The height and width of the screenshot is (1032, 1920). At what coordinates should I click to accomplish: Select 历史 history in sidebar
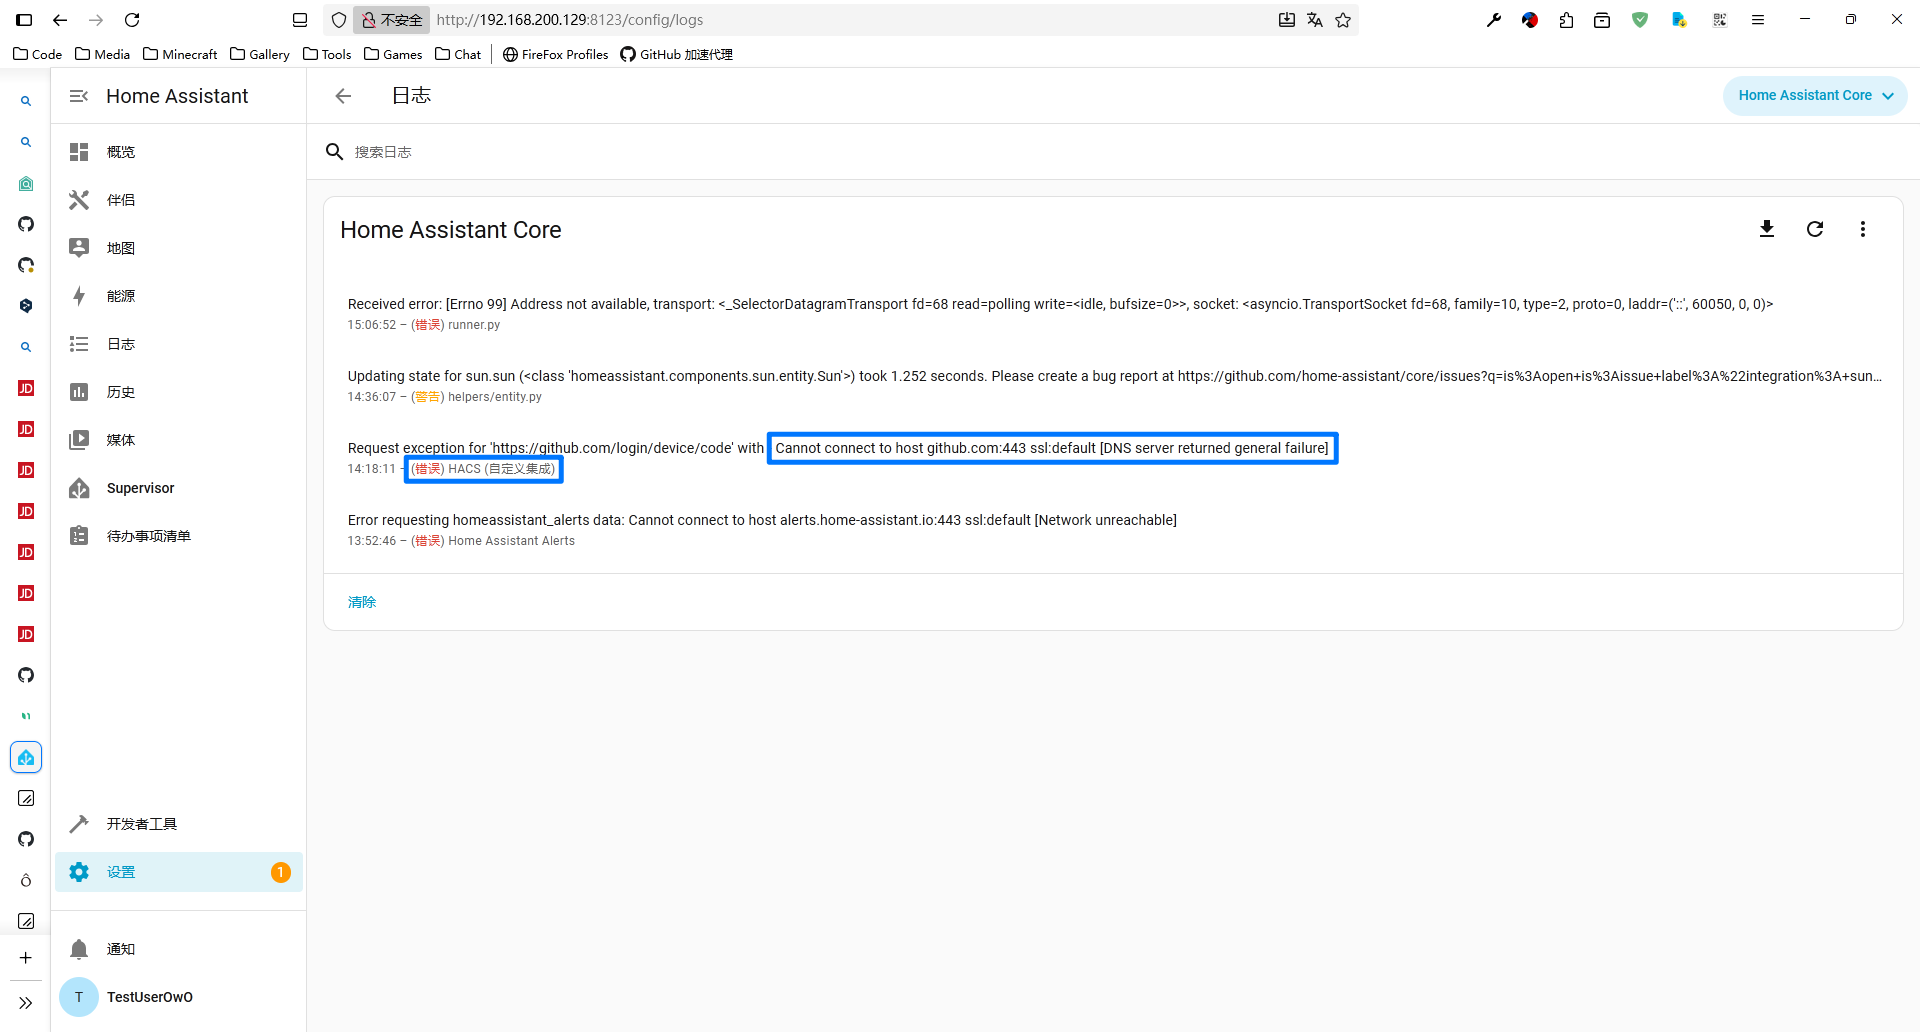pyautogui.click(x=121, y=392)
